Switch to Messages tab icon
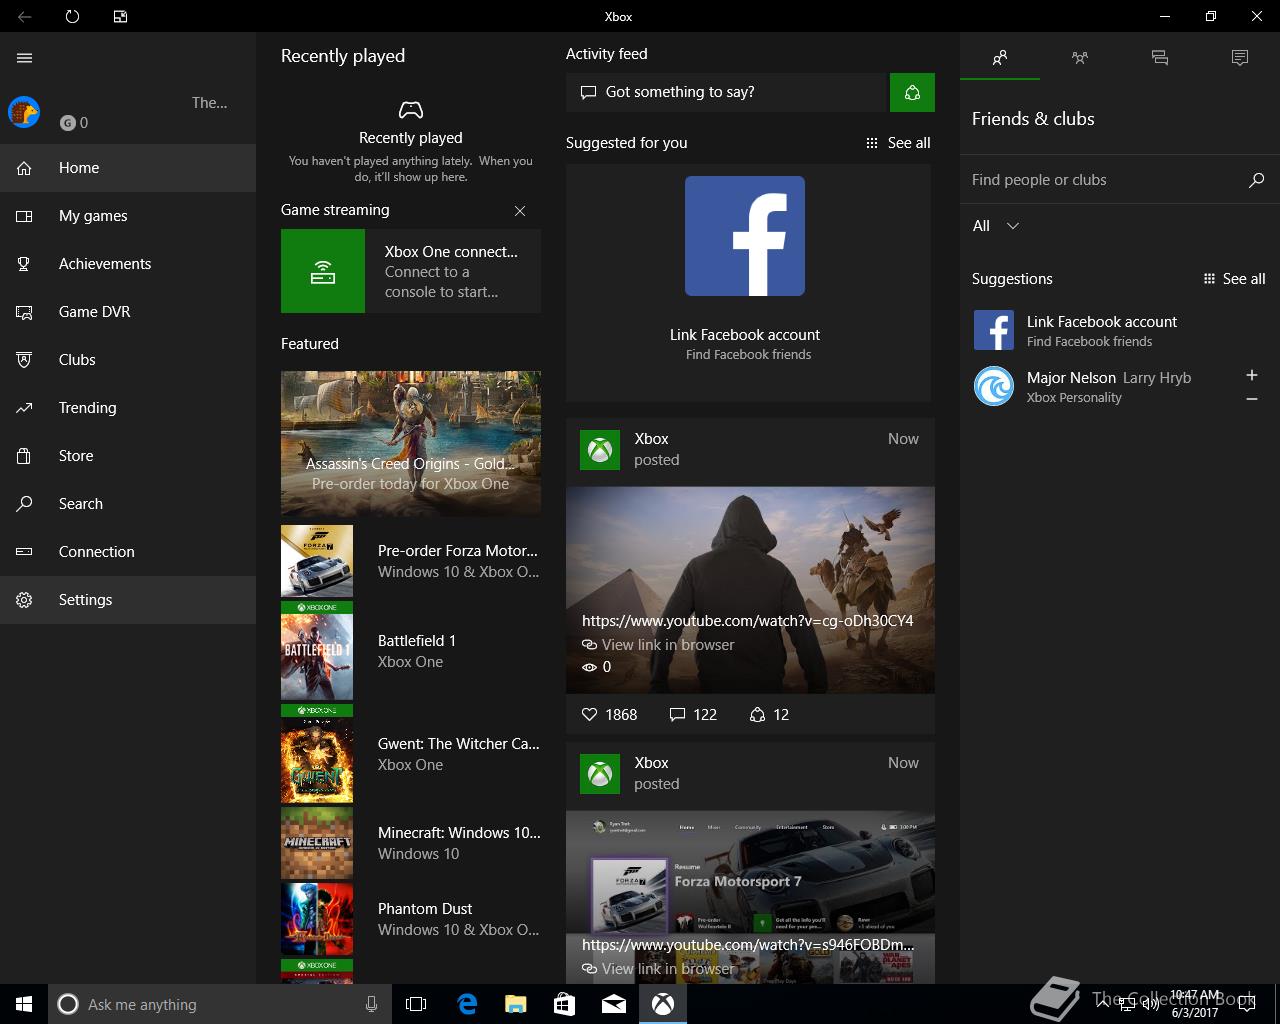Image resolution: width=1280 pixels, height=1024 pixels. [x=1160, y=58]
